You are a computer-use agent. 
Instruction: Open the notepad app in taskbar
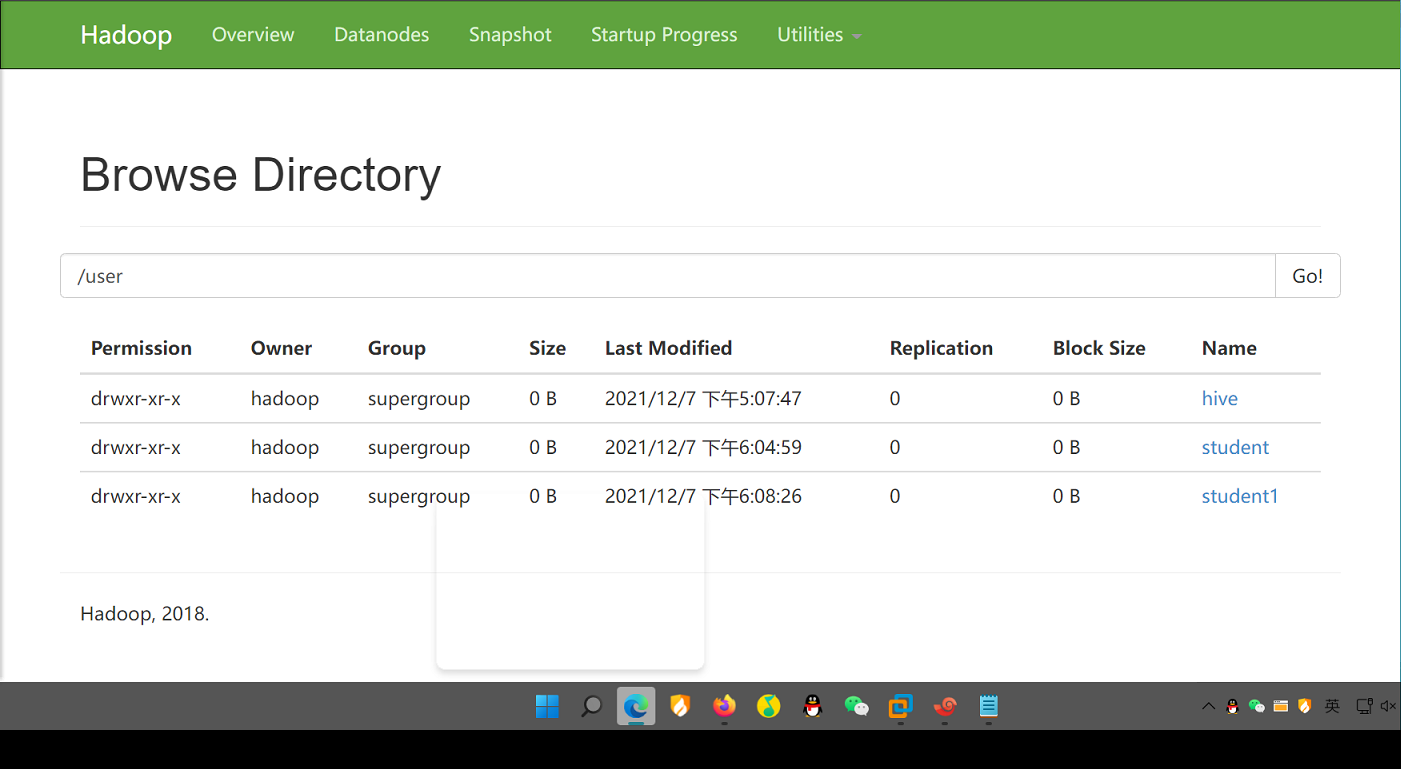tap(989, 707)
